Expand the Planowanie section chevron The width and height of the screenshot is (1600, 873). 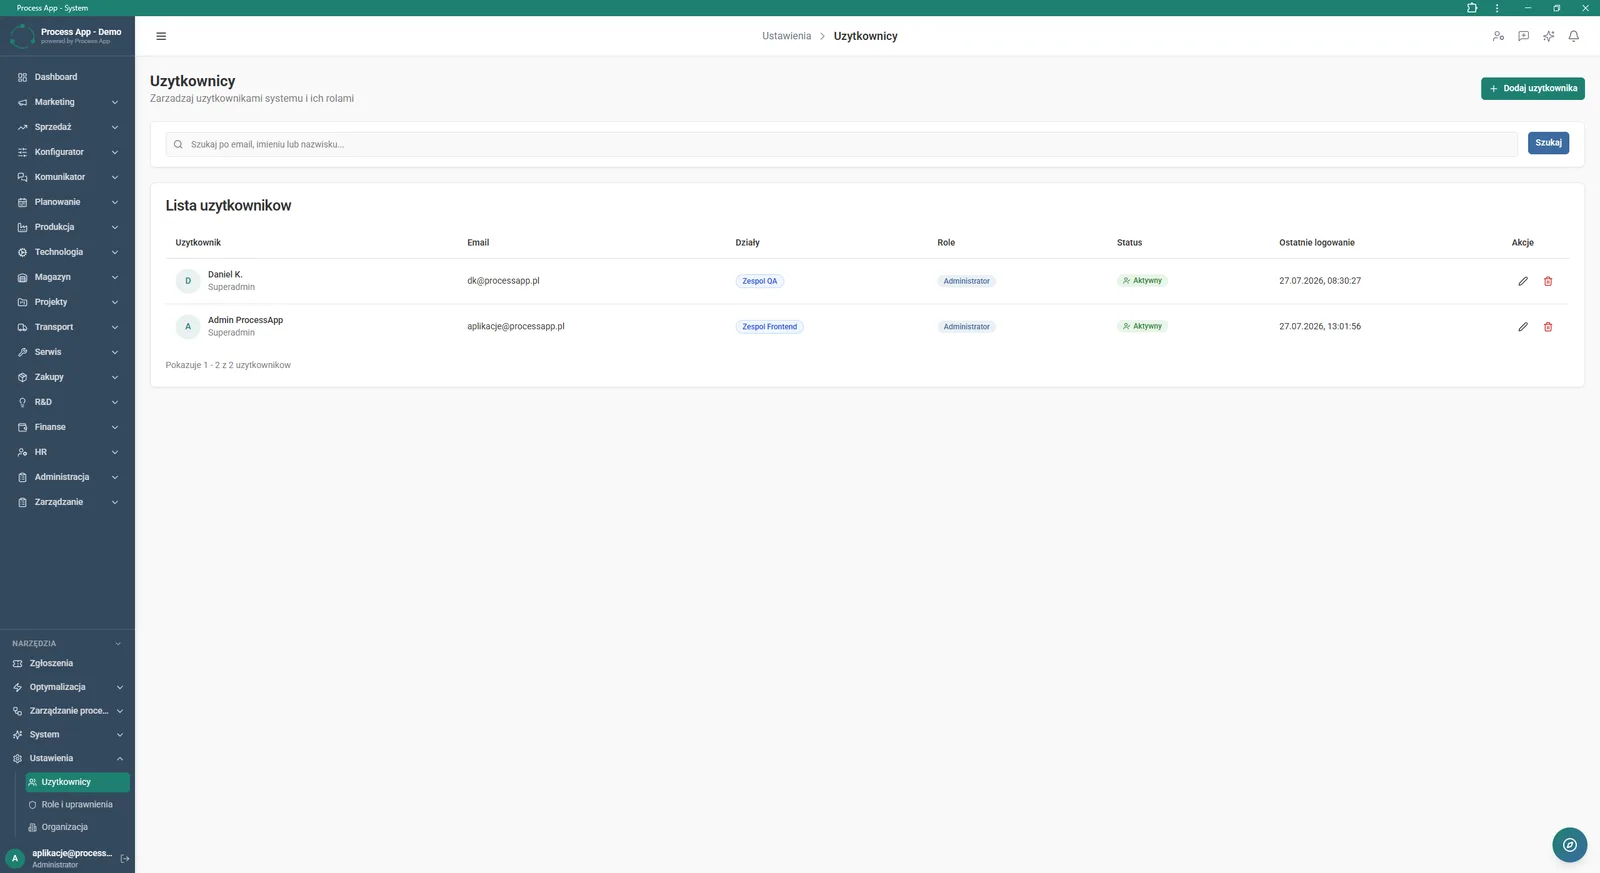click(115, 202)
